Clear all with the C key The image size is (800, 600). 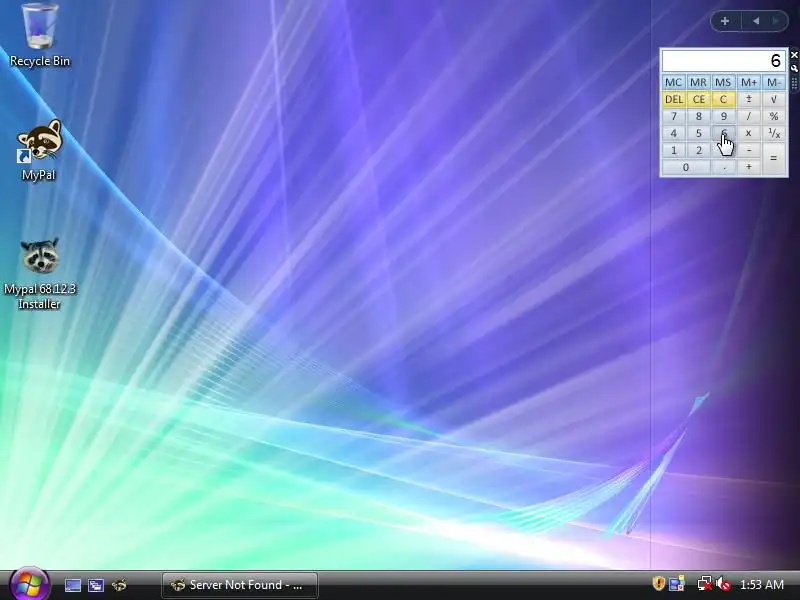pos(723,99)
